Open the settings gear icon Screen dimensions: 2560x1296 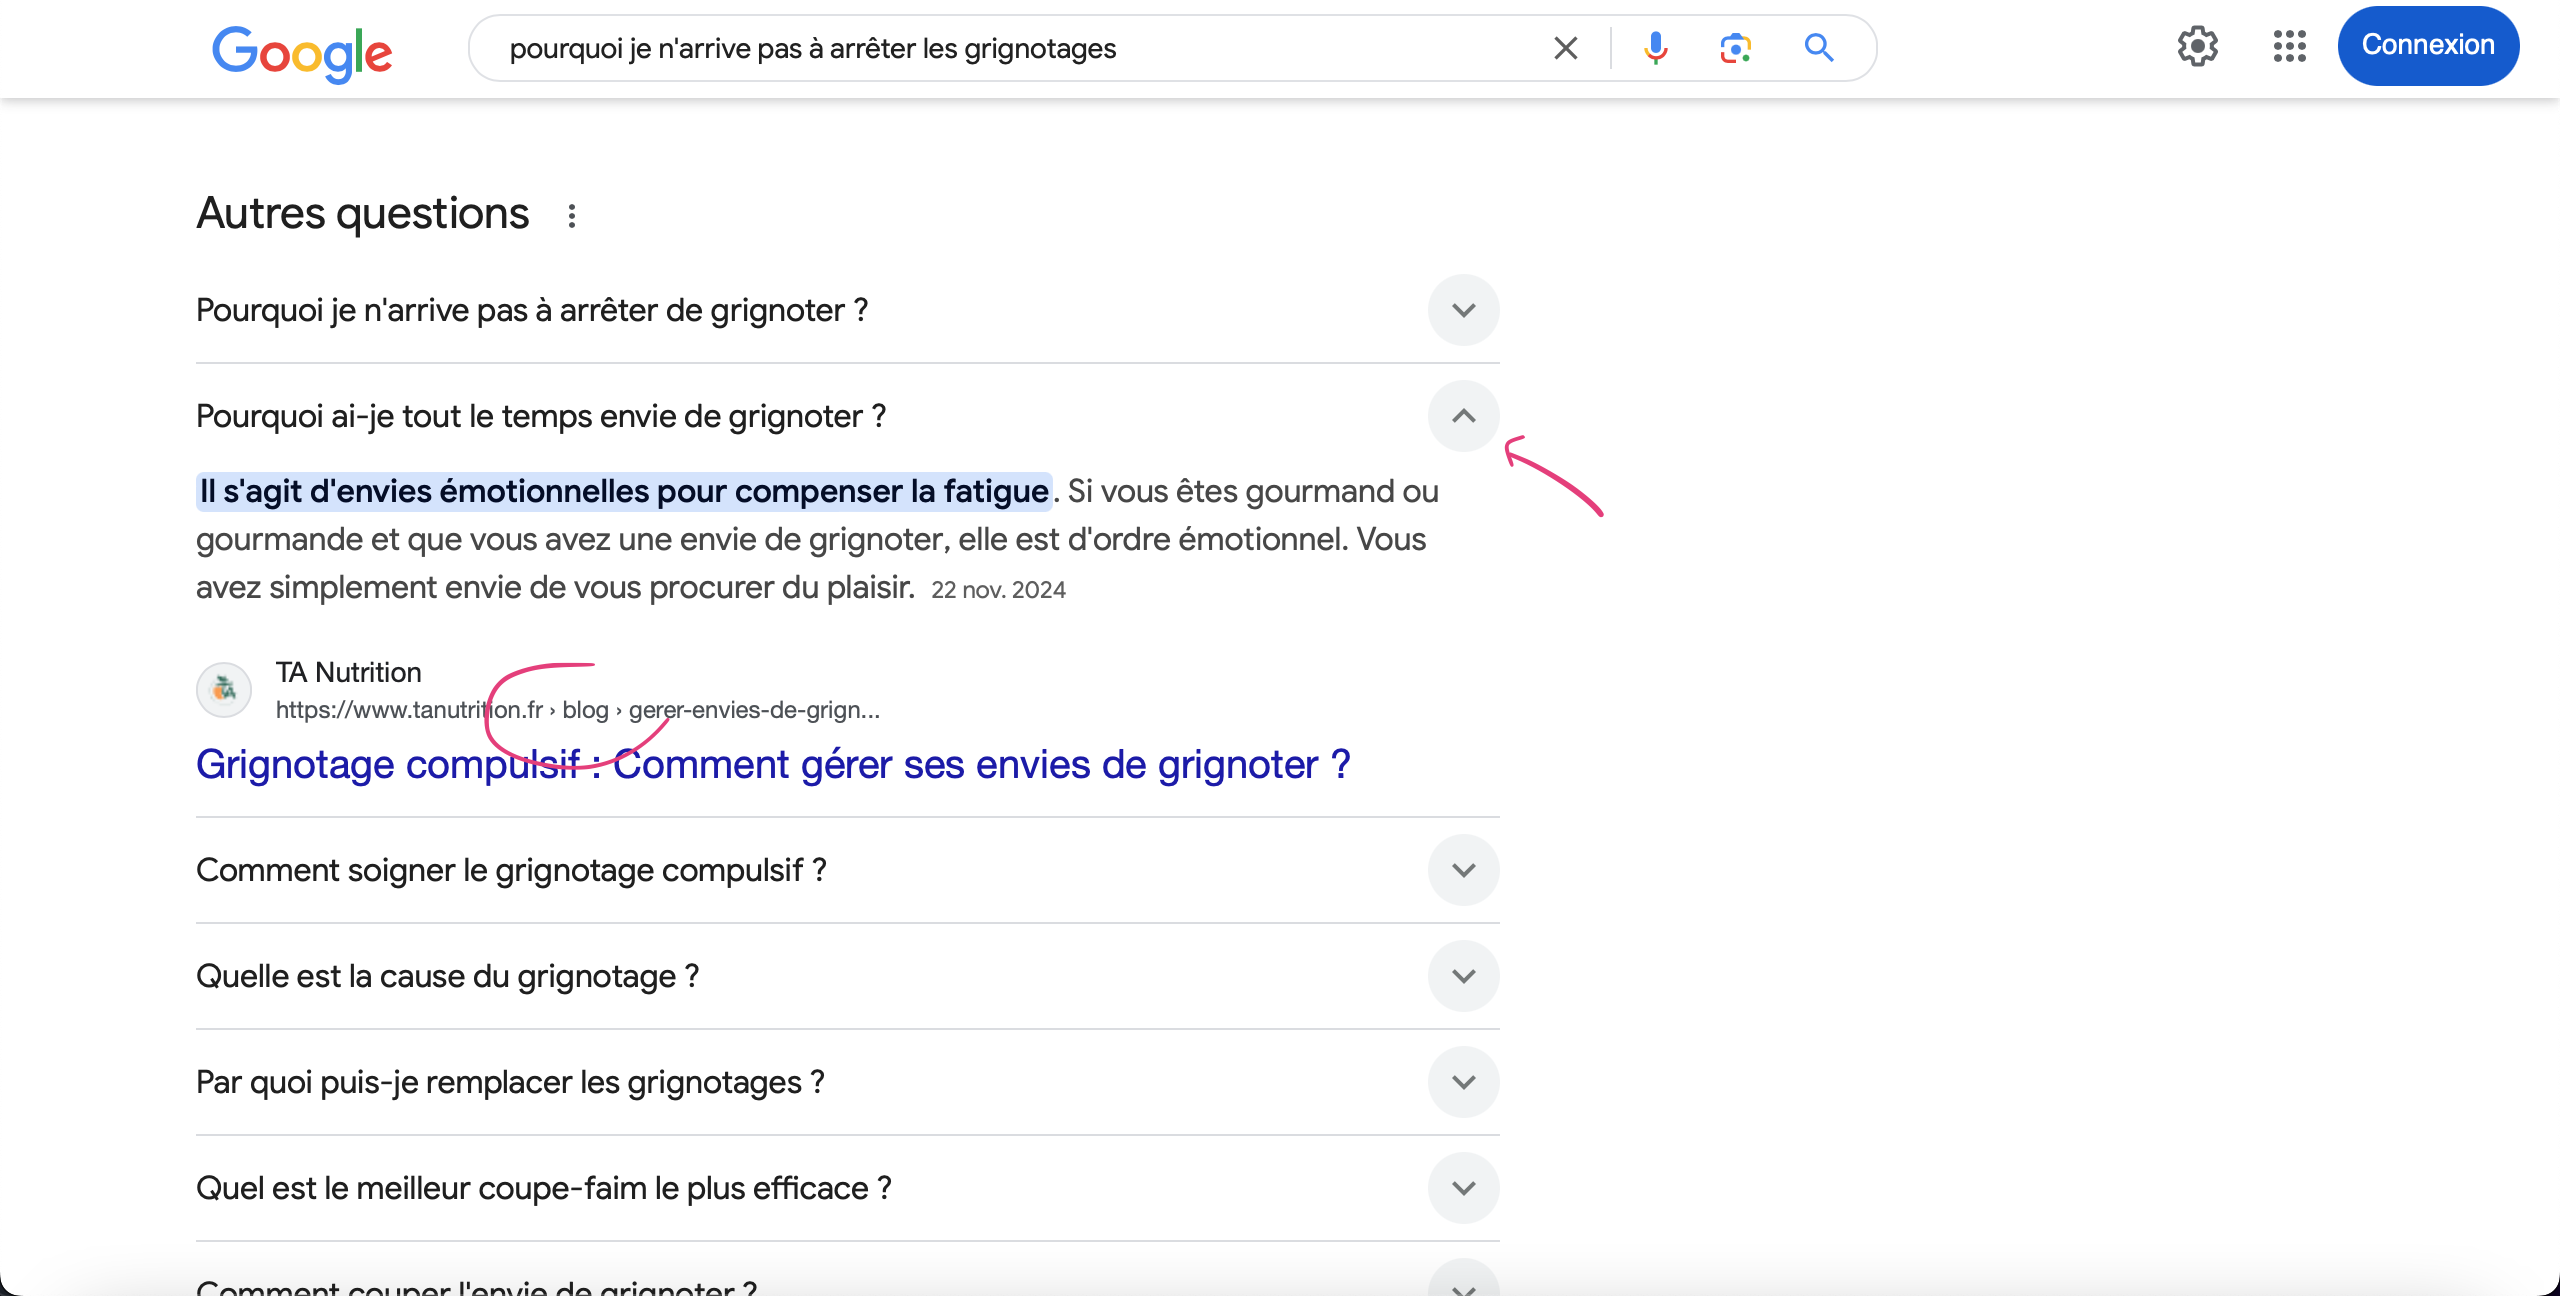point(2198,46)
